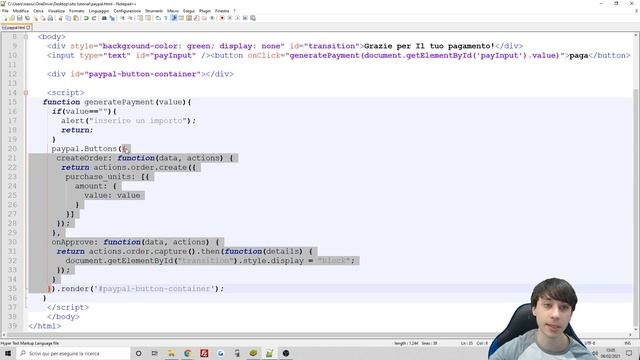This screenshot has height=360, width=640.
Task: Create a new document with New icon
Action: (x=5, y=18)
